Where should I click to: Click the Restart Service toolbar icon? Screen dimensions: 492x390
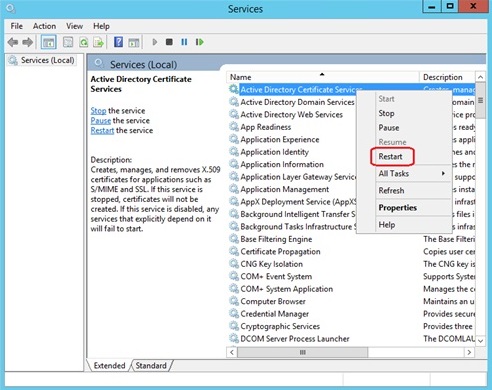[200, 42]
